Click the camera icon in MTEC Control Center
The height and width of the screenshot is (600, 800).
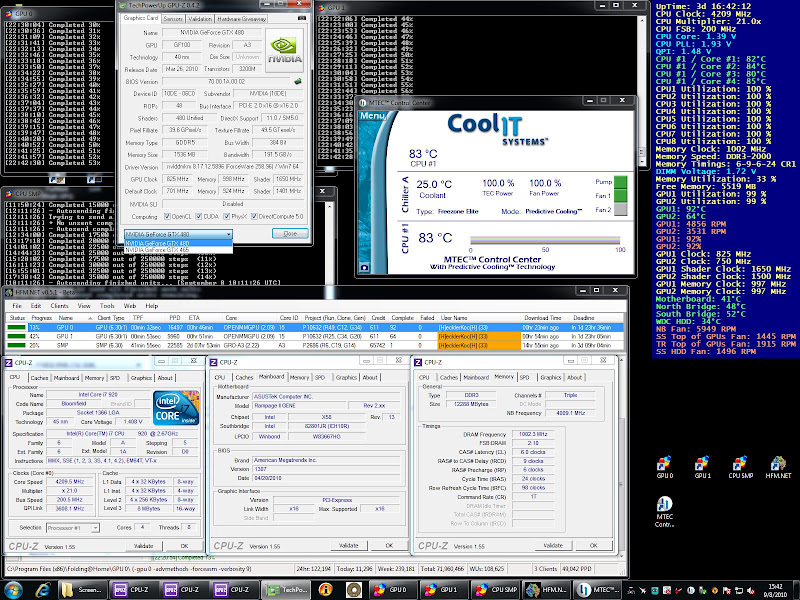[x=364, y=267]
